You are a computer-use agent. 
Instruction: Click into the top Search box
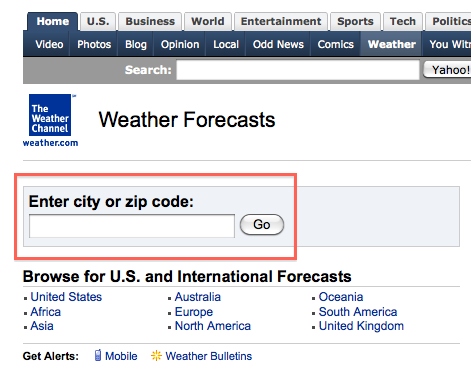(x=298, y=70)
